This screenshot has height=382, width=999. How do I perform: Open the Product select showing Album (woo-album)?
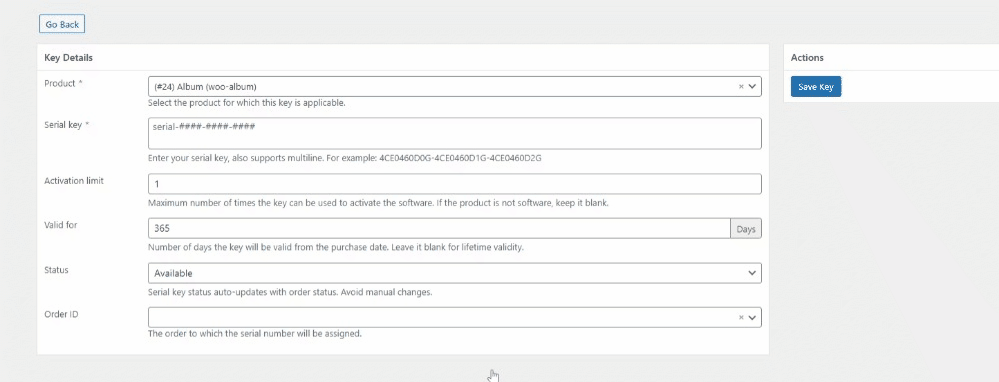click(x=454, y=87)
